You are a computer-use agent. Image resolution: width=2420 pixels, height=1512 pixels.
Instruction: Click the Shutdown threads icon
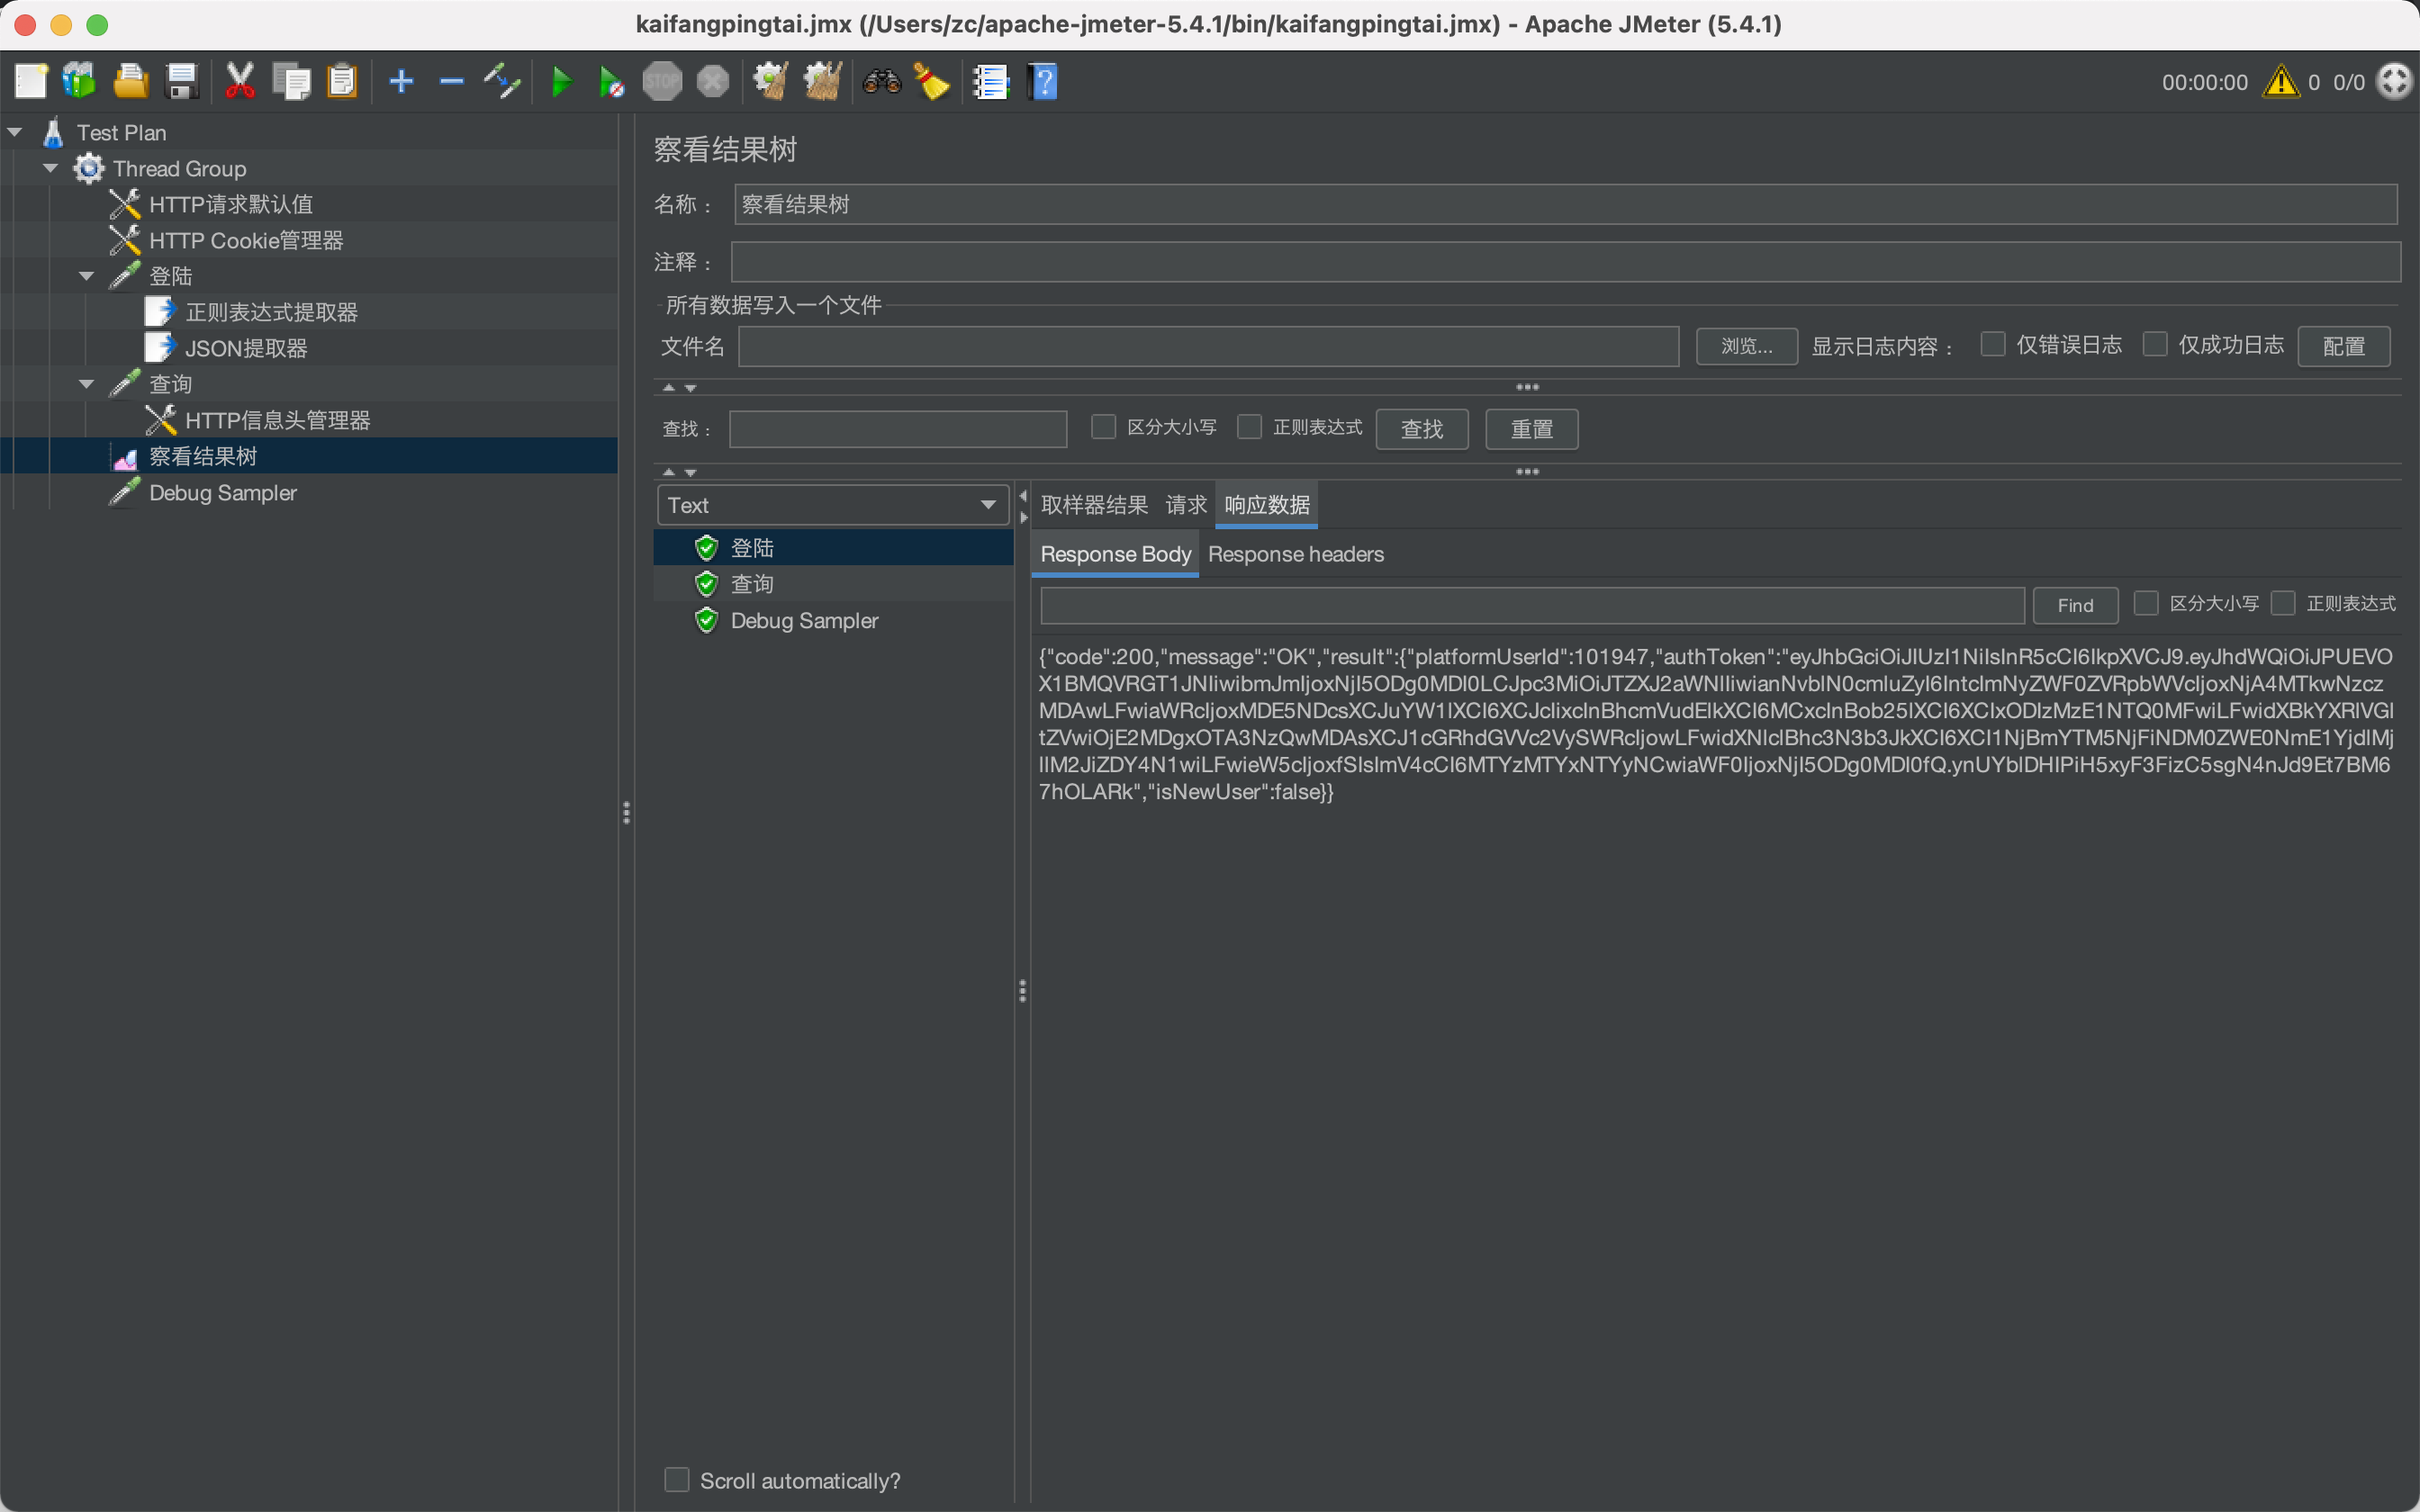[713, 81]
